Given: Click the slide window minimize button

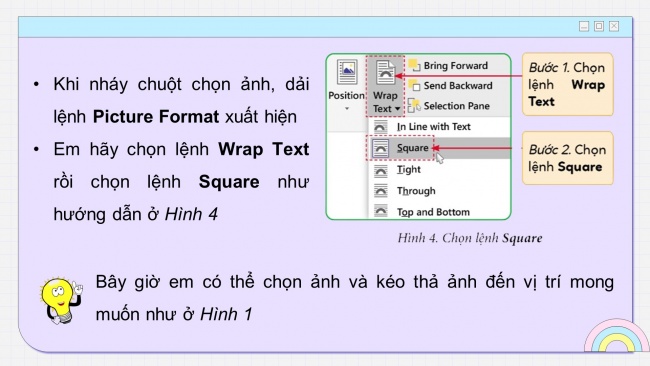Looking at the screenshot, I should [x=584, y=27].
